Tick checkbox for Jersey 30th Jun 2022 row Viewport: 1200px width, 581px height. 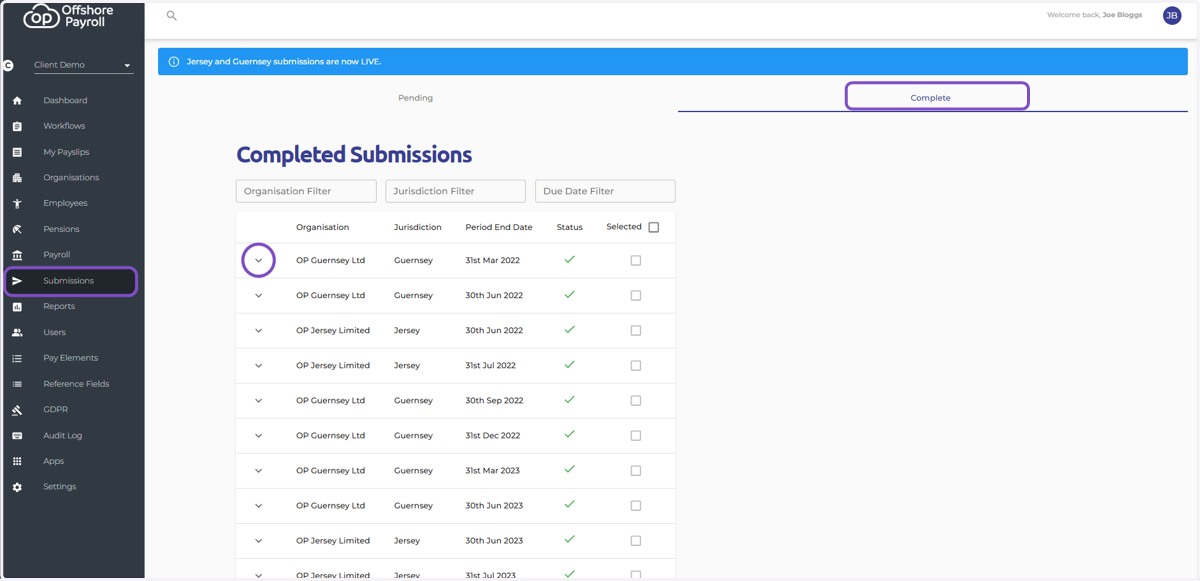pos(635,331)
